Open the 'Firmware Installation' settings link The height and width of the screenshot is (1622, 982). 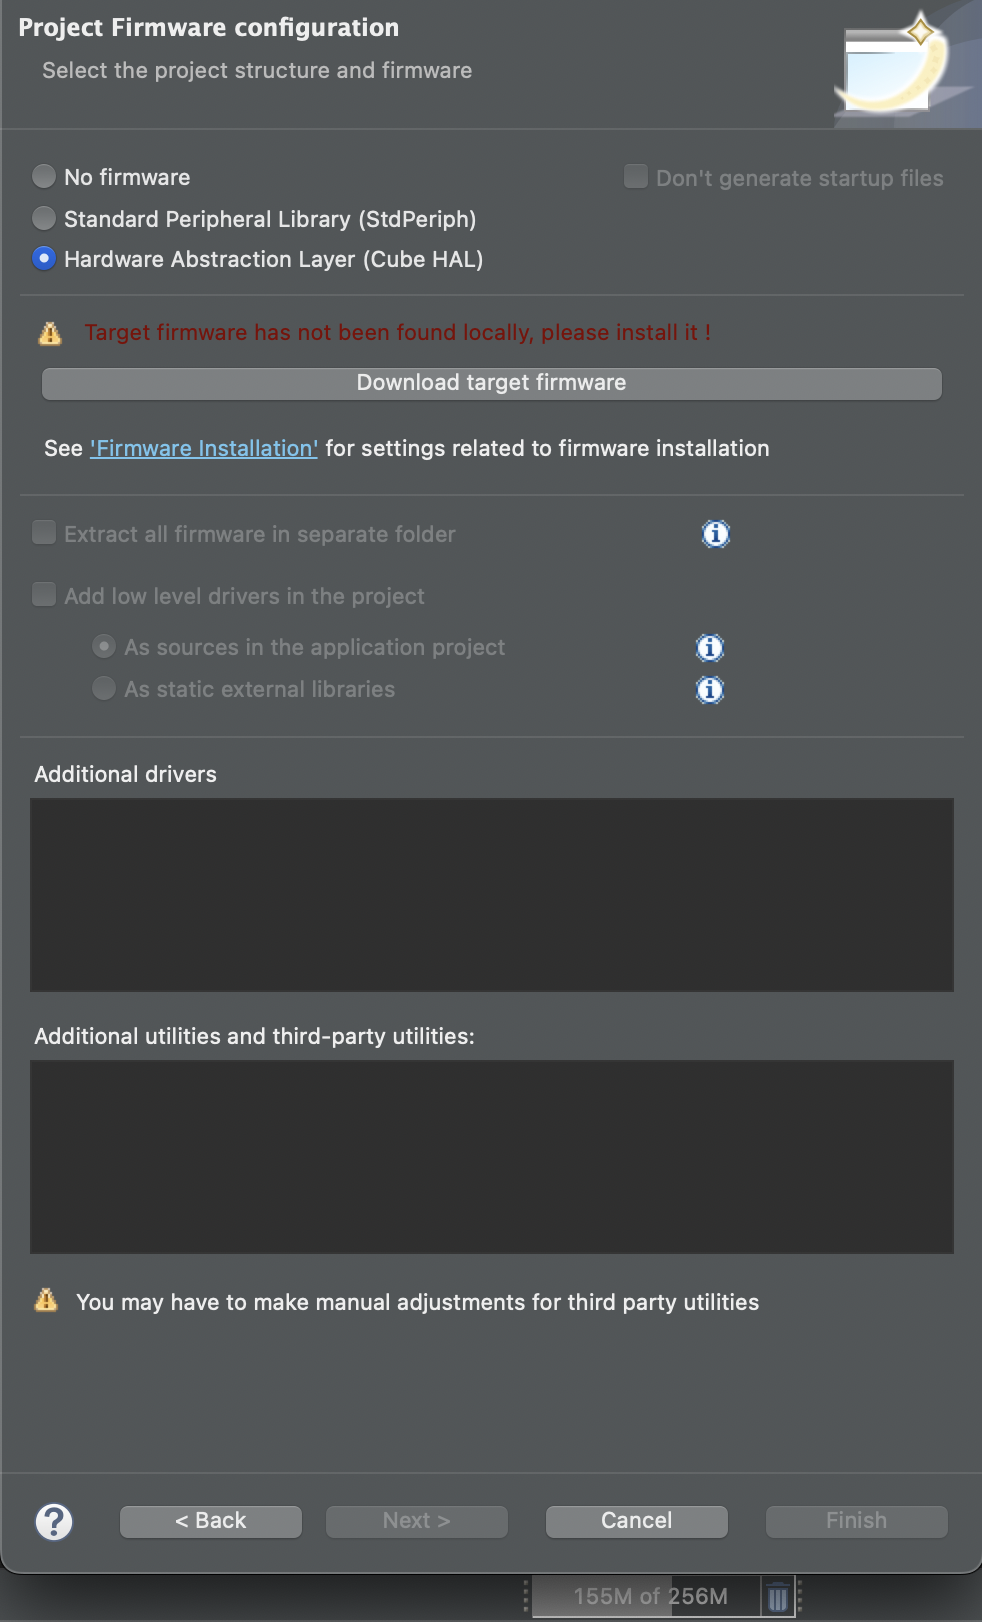click(x=204, y=449)
